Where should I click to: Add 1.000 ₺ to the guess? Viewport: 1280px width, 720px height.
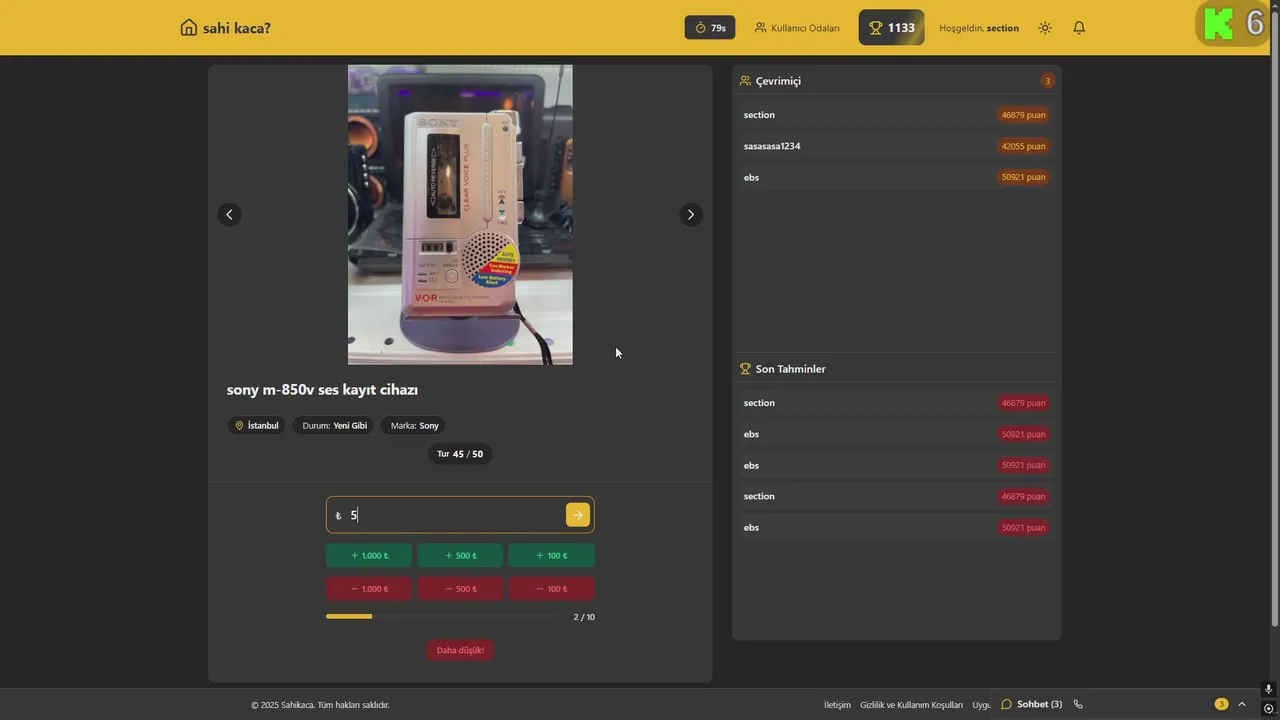tap(369, 555)
